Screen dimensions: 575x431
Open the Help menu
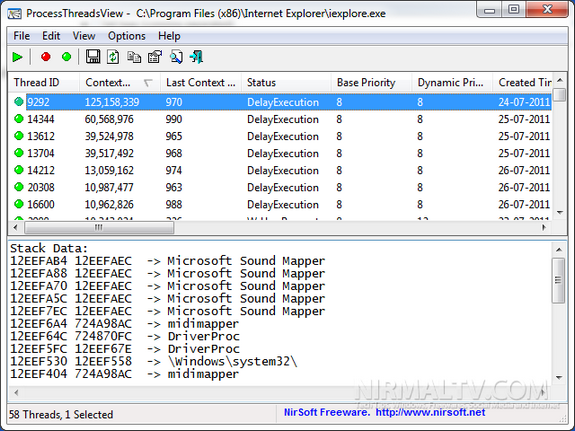169,36
